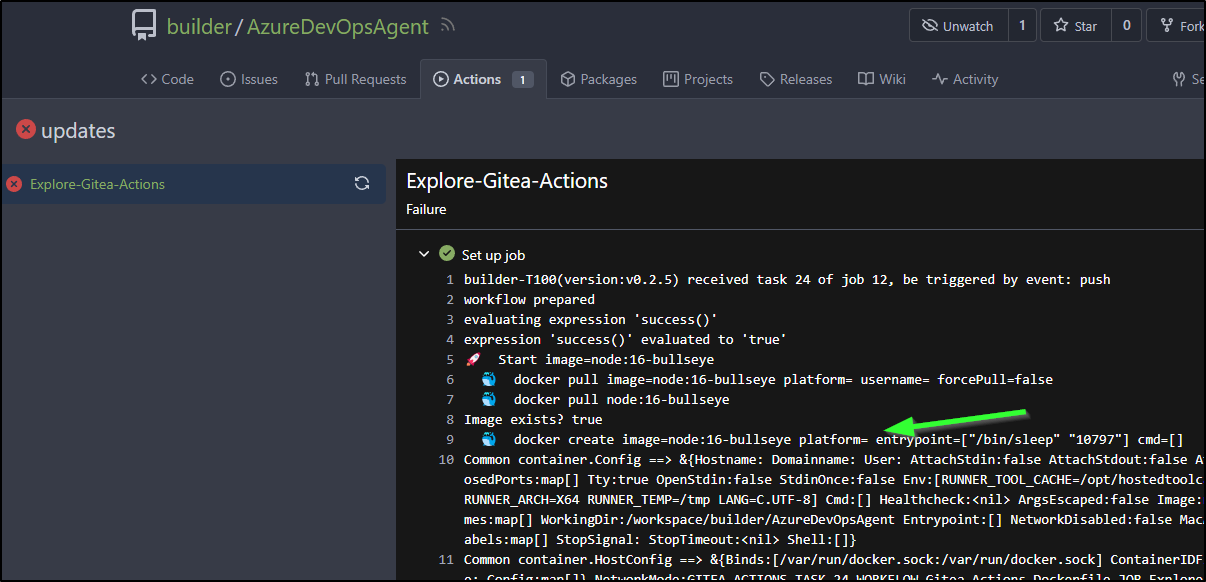Click the Code brackets icon
Screen dimensions: 1206x582
click(x=148, y=79)
